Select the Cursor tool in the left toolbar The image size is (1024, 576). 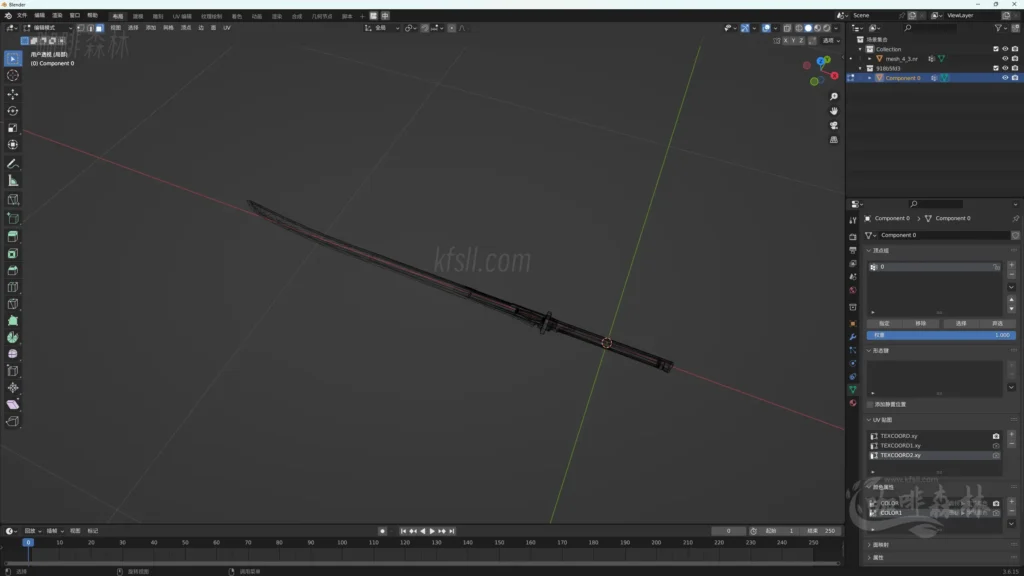coord(13,75)
